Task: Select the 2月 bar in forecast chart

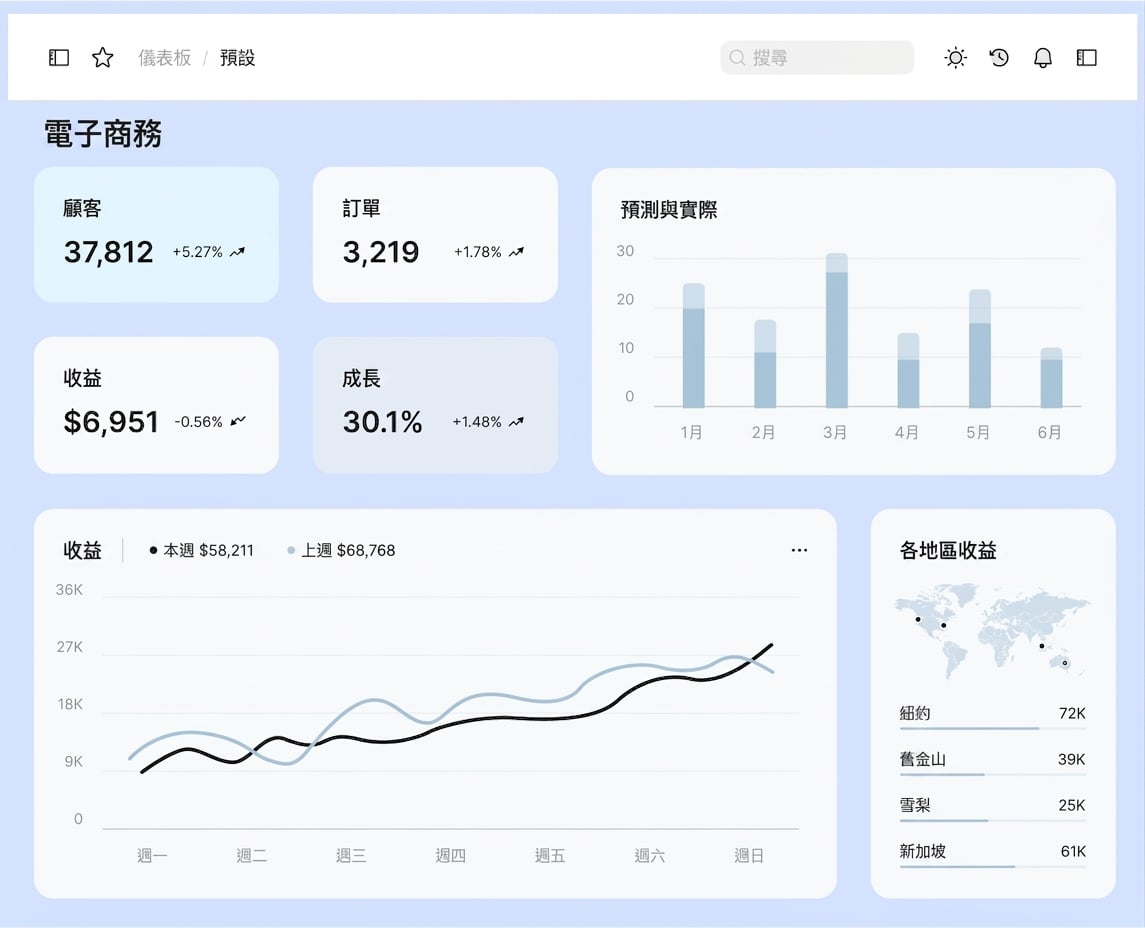Action: tap(765, 364)
